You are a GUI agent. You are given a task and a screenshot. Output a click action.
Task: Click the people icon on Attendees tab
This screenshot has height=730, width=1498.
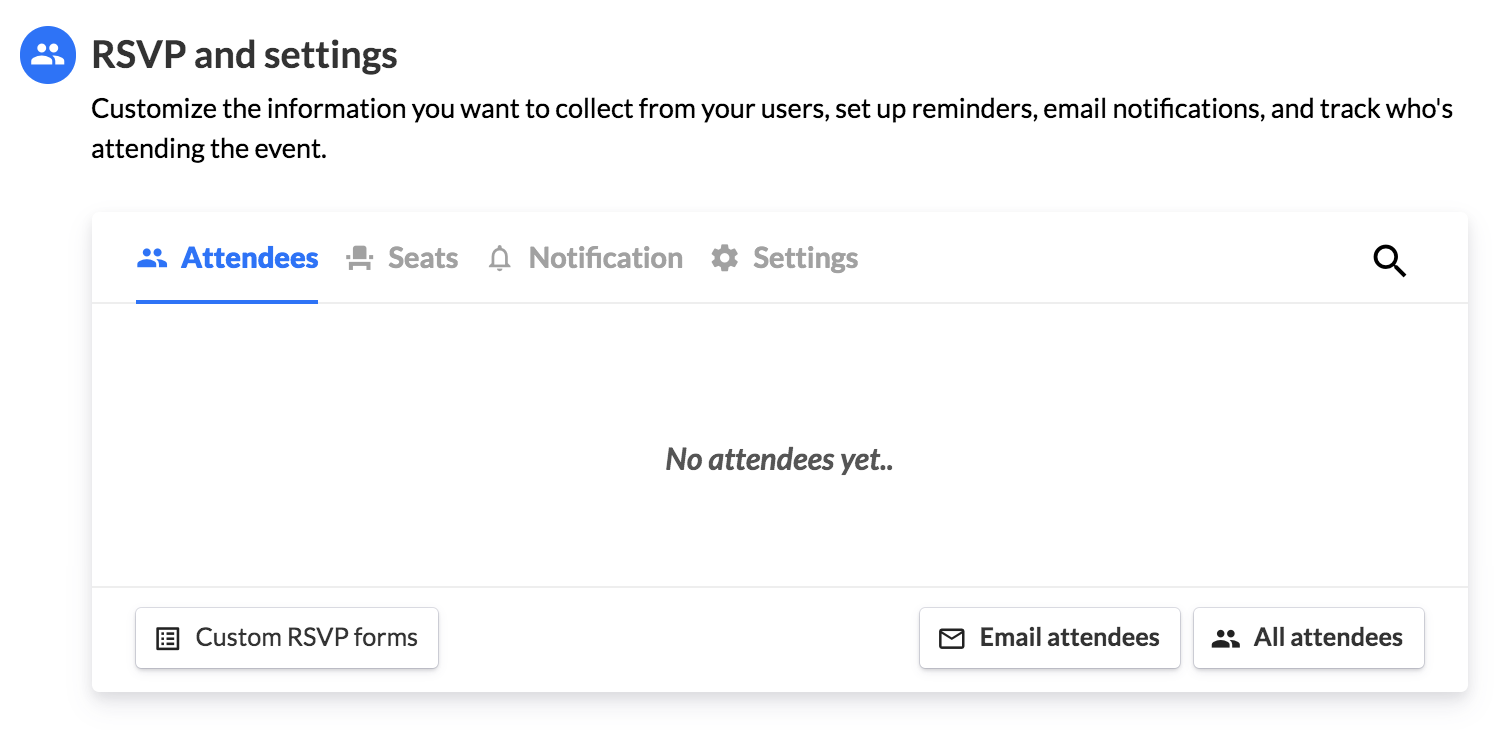[x=152, y=259]
